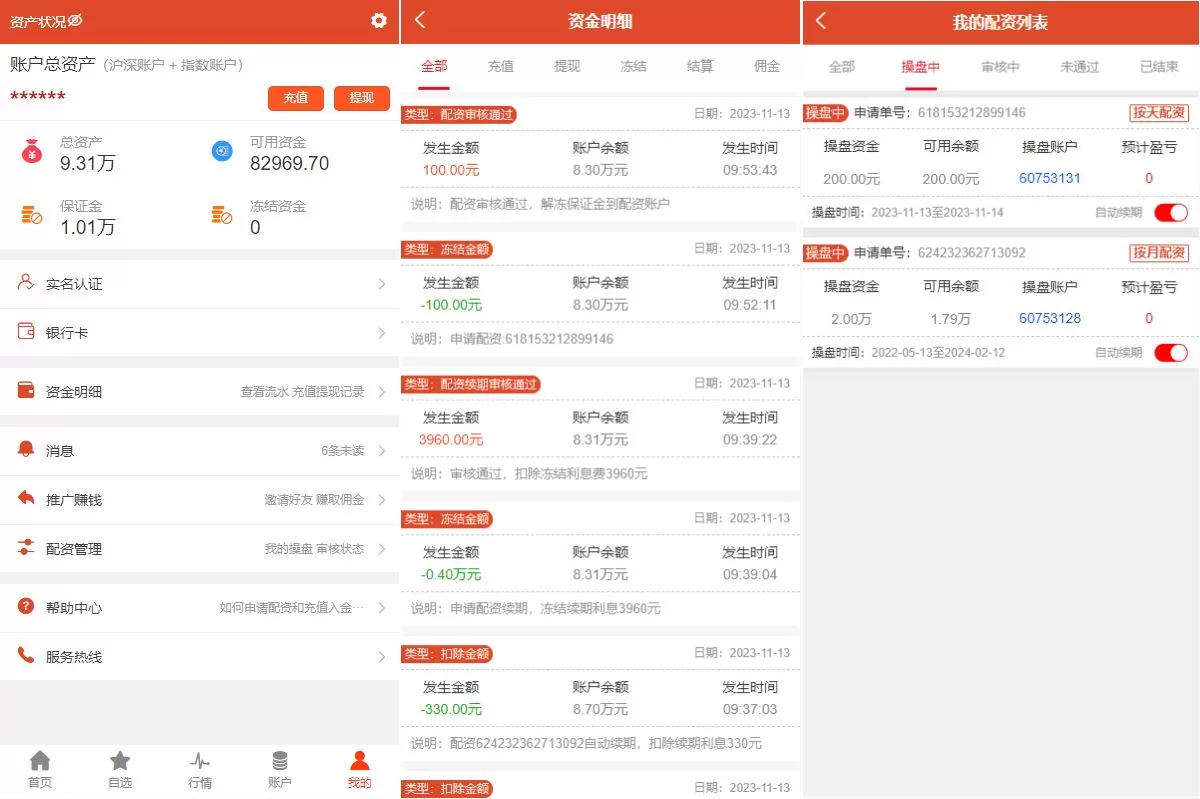Click the fund details wallet icon
1200x799 pixels.
coord(26,391)
